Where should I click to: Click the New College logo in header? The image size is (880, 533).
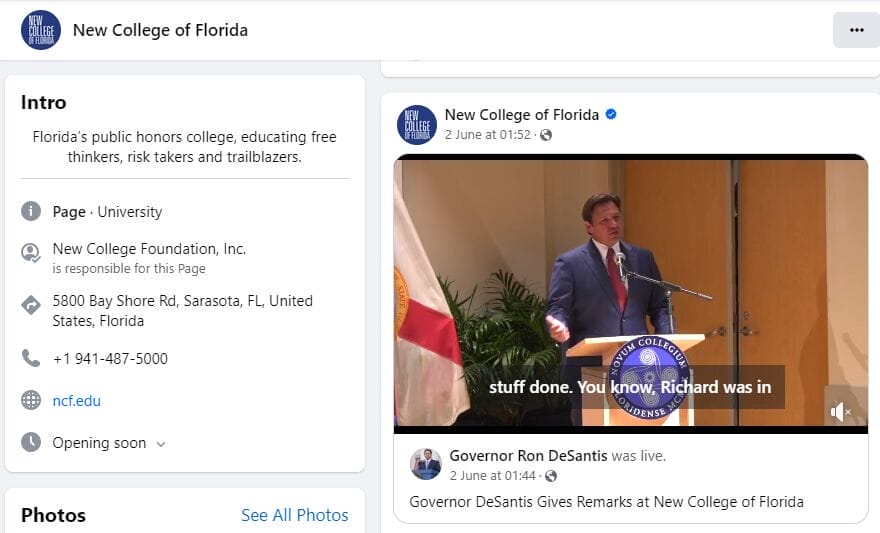coord(41,30)
